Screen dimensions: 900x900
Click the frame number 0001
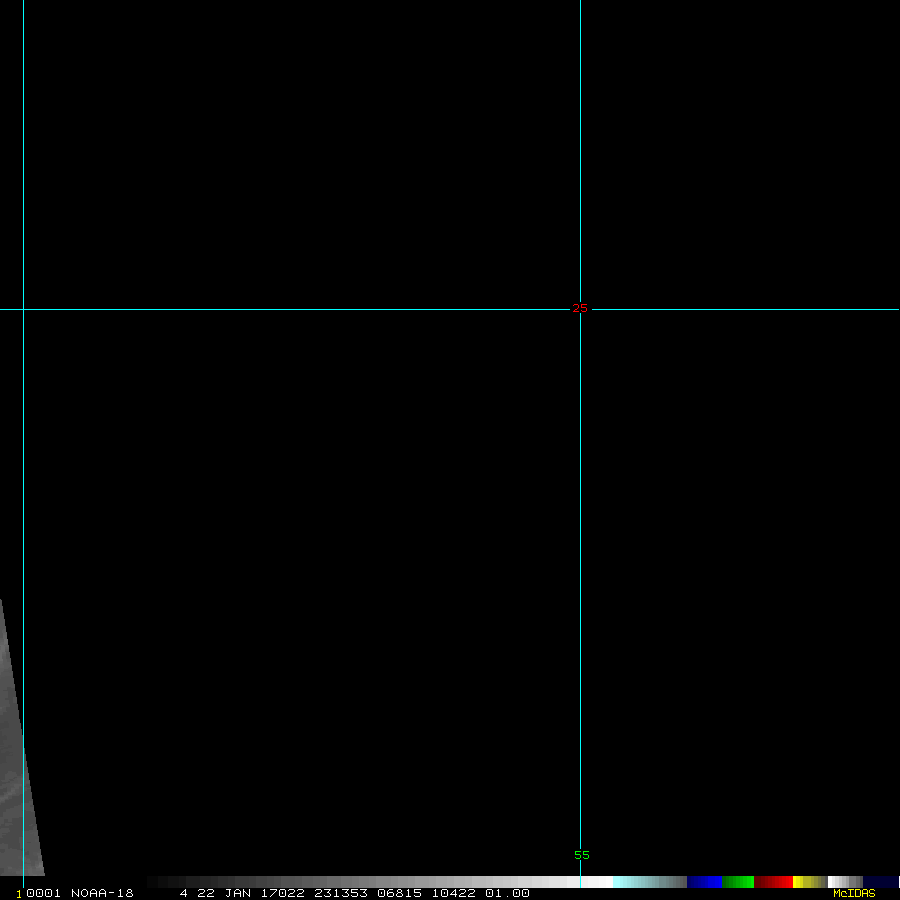(44, 893)
